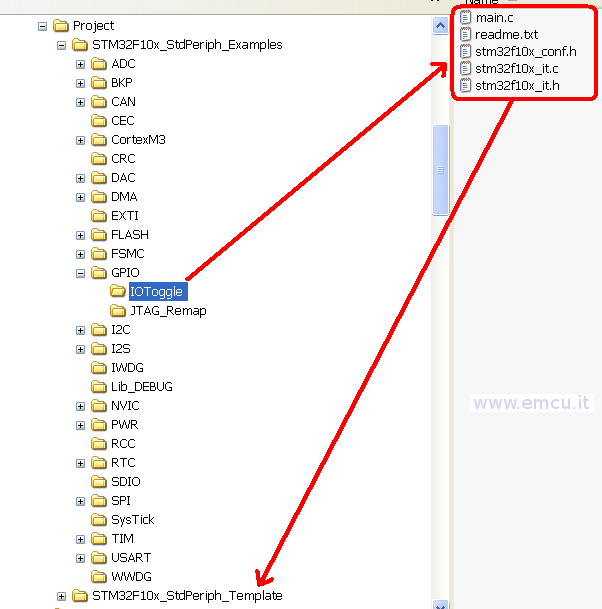
Task: Click the SysTick folder icon
Action: [99, 519]
